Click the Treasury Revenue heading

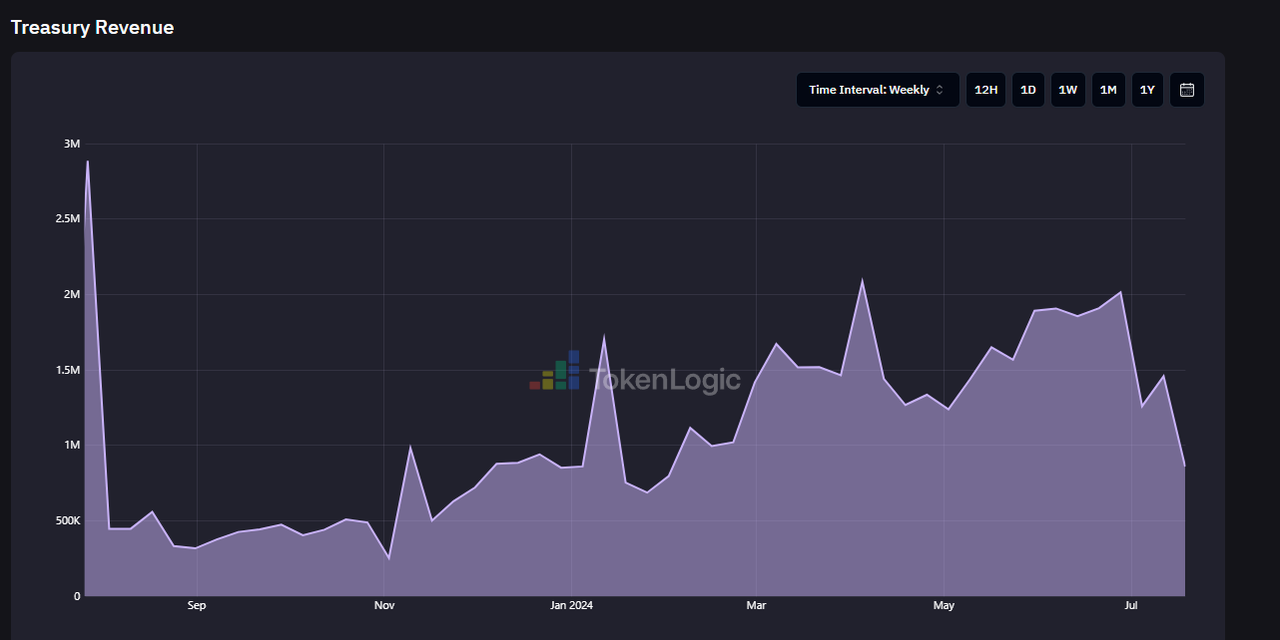pos(92,27)
